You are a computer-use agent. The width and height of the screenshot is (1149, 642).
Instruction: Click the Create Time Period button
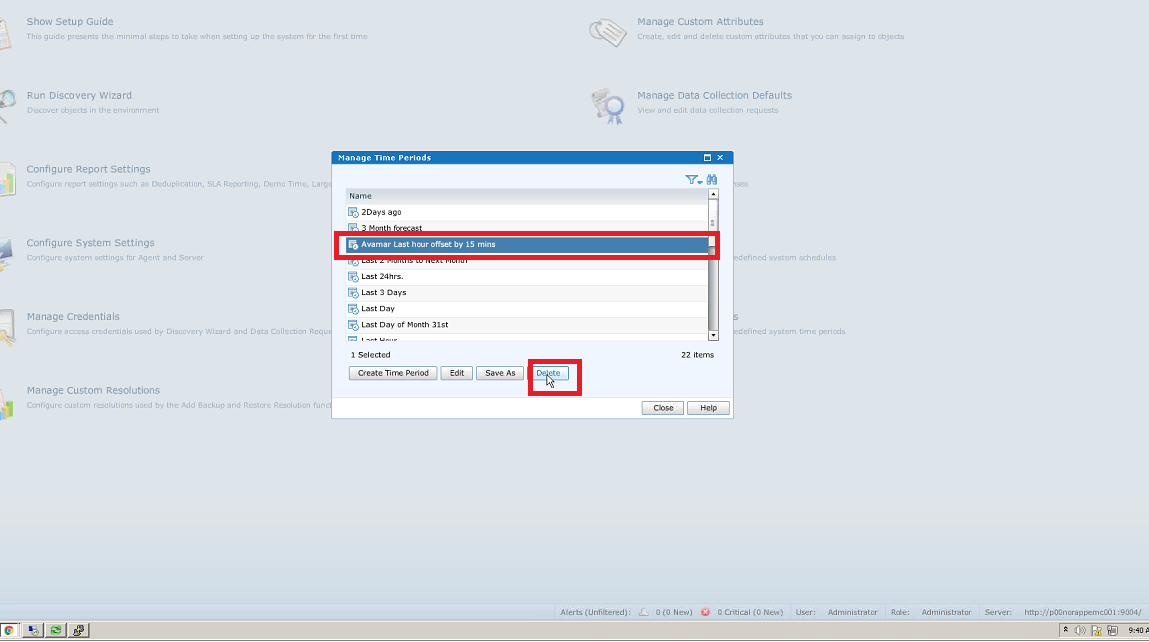coord(393,373)
